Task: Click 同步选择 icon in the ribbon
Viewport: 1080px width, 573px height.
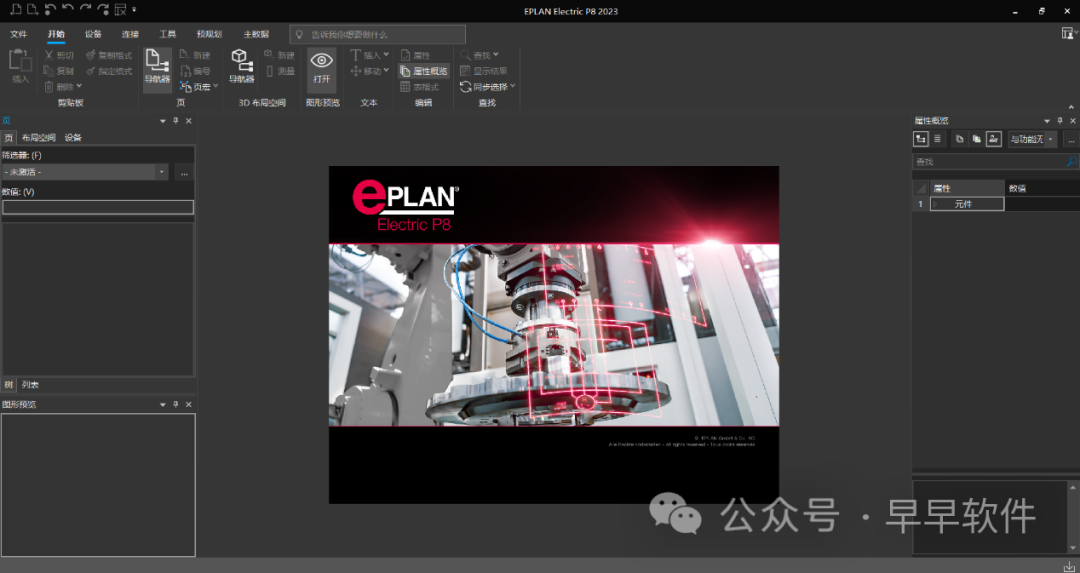Action: [465, 87]
